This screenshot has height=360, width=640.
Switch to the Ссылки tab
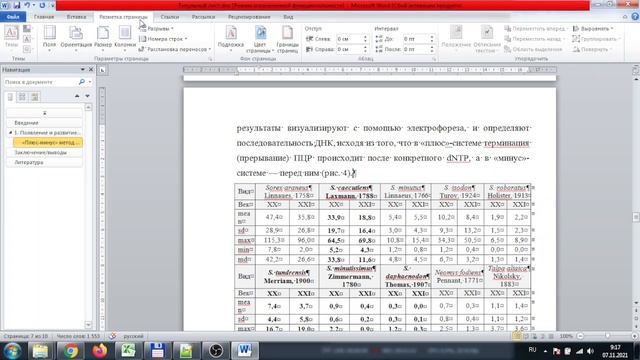coord(169,17)
